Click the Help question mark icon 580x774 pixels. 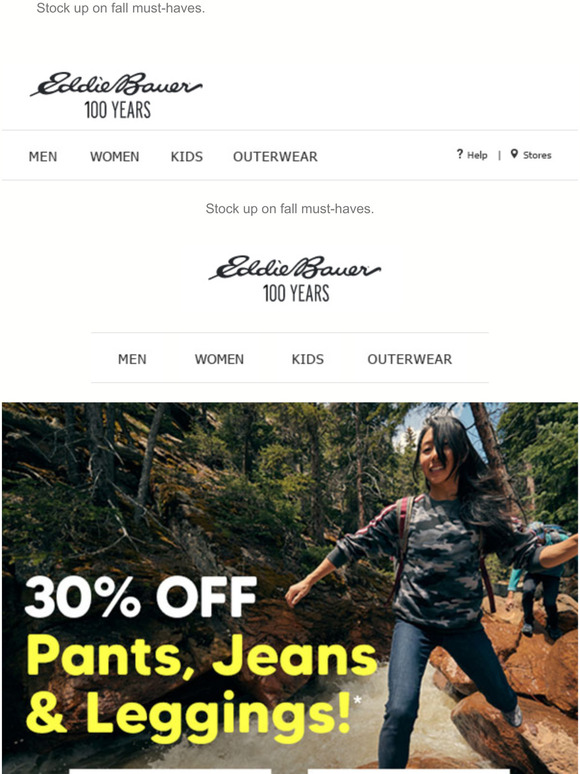coord(460,154)
